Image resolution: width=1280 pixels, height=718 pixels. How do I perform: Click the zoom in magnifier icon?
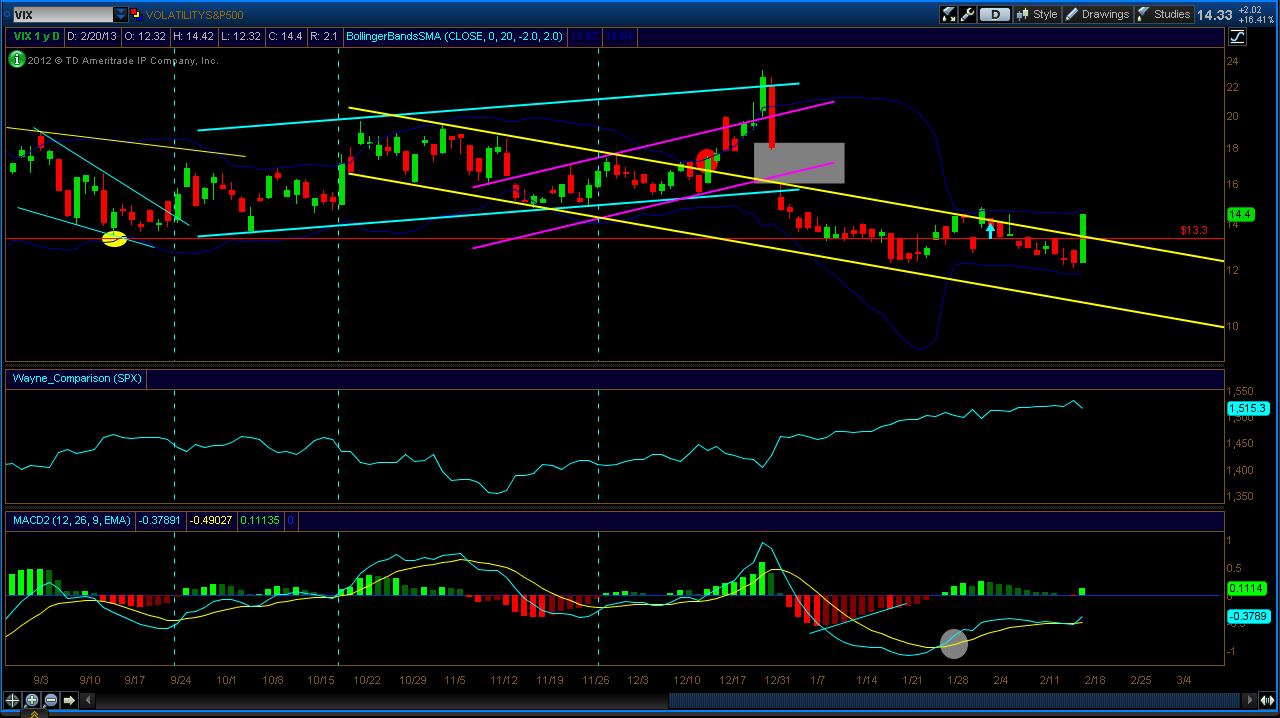32,700
